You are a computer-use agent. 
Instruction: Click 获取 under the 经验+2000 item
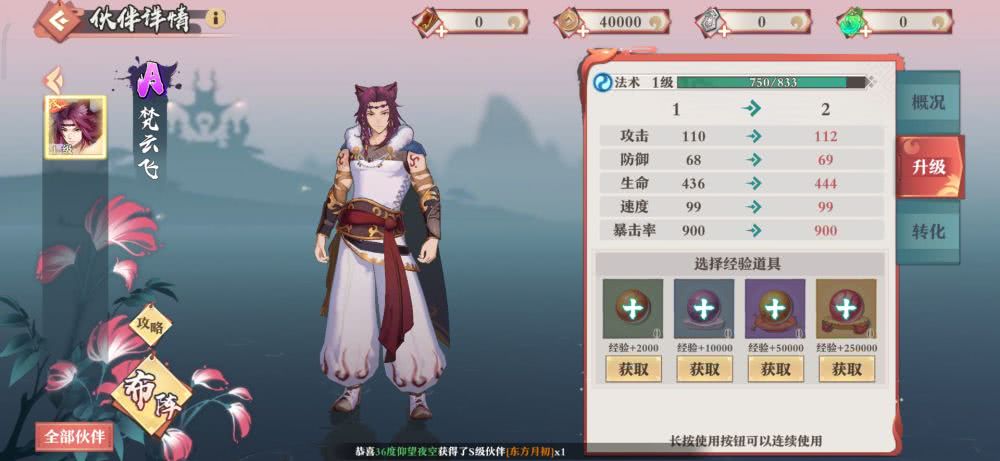633,369
